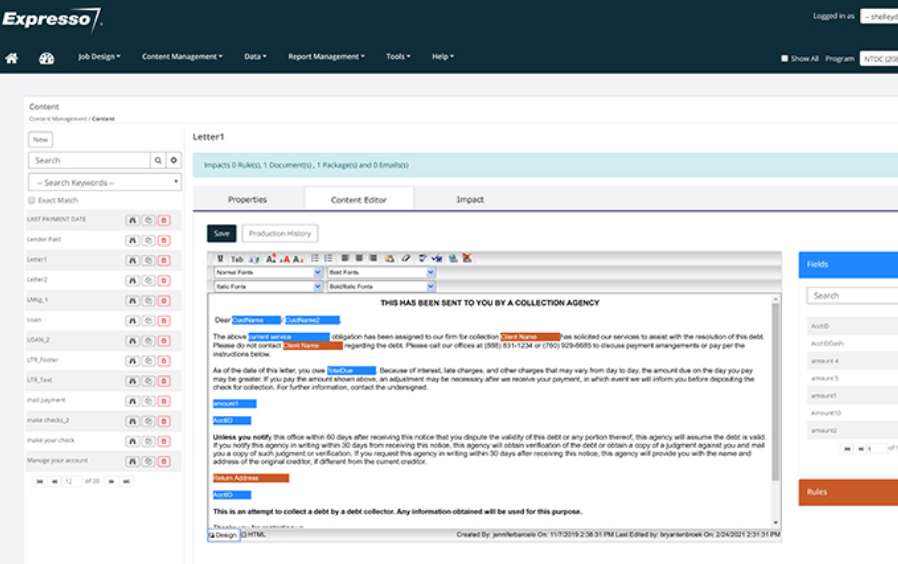Open the Bold Fonts dropdown
898x564 pixels.
[381, 273]
